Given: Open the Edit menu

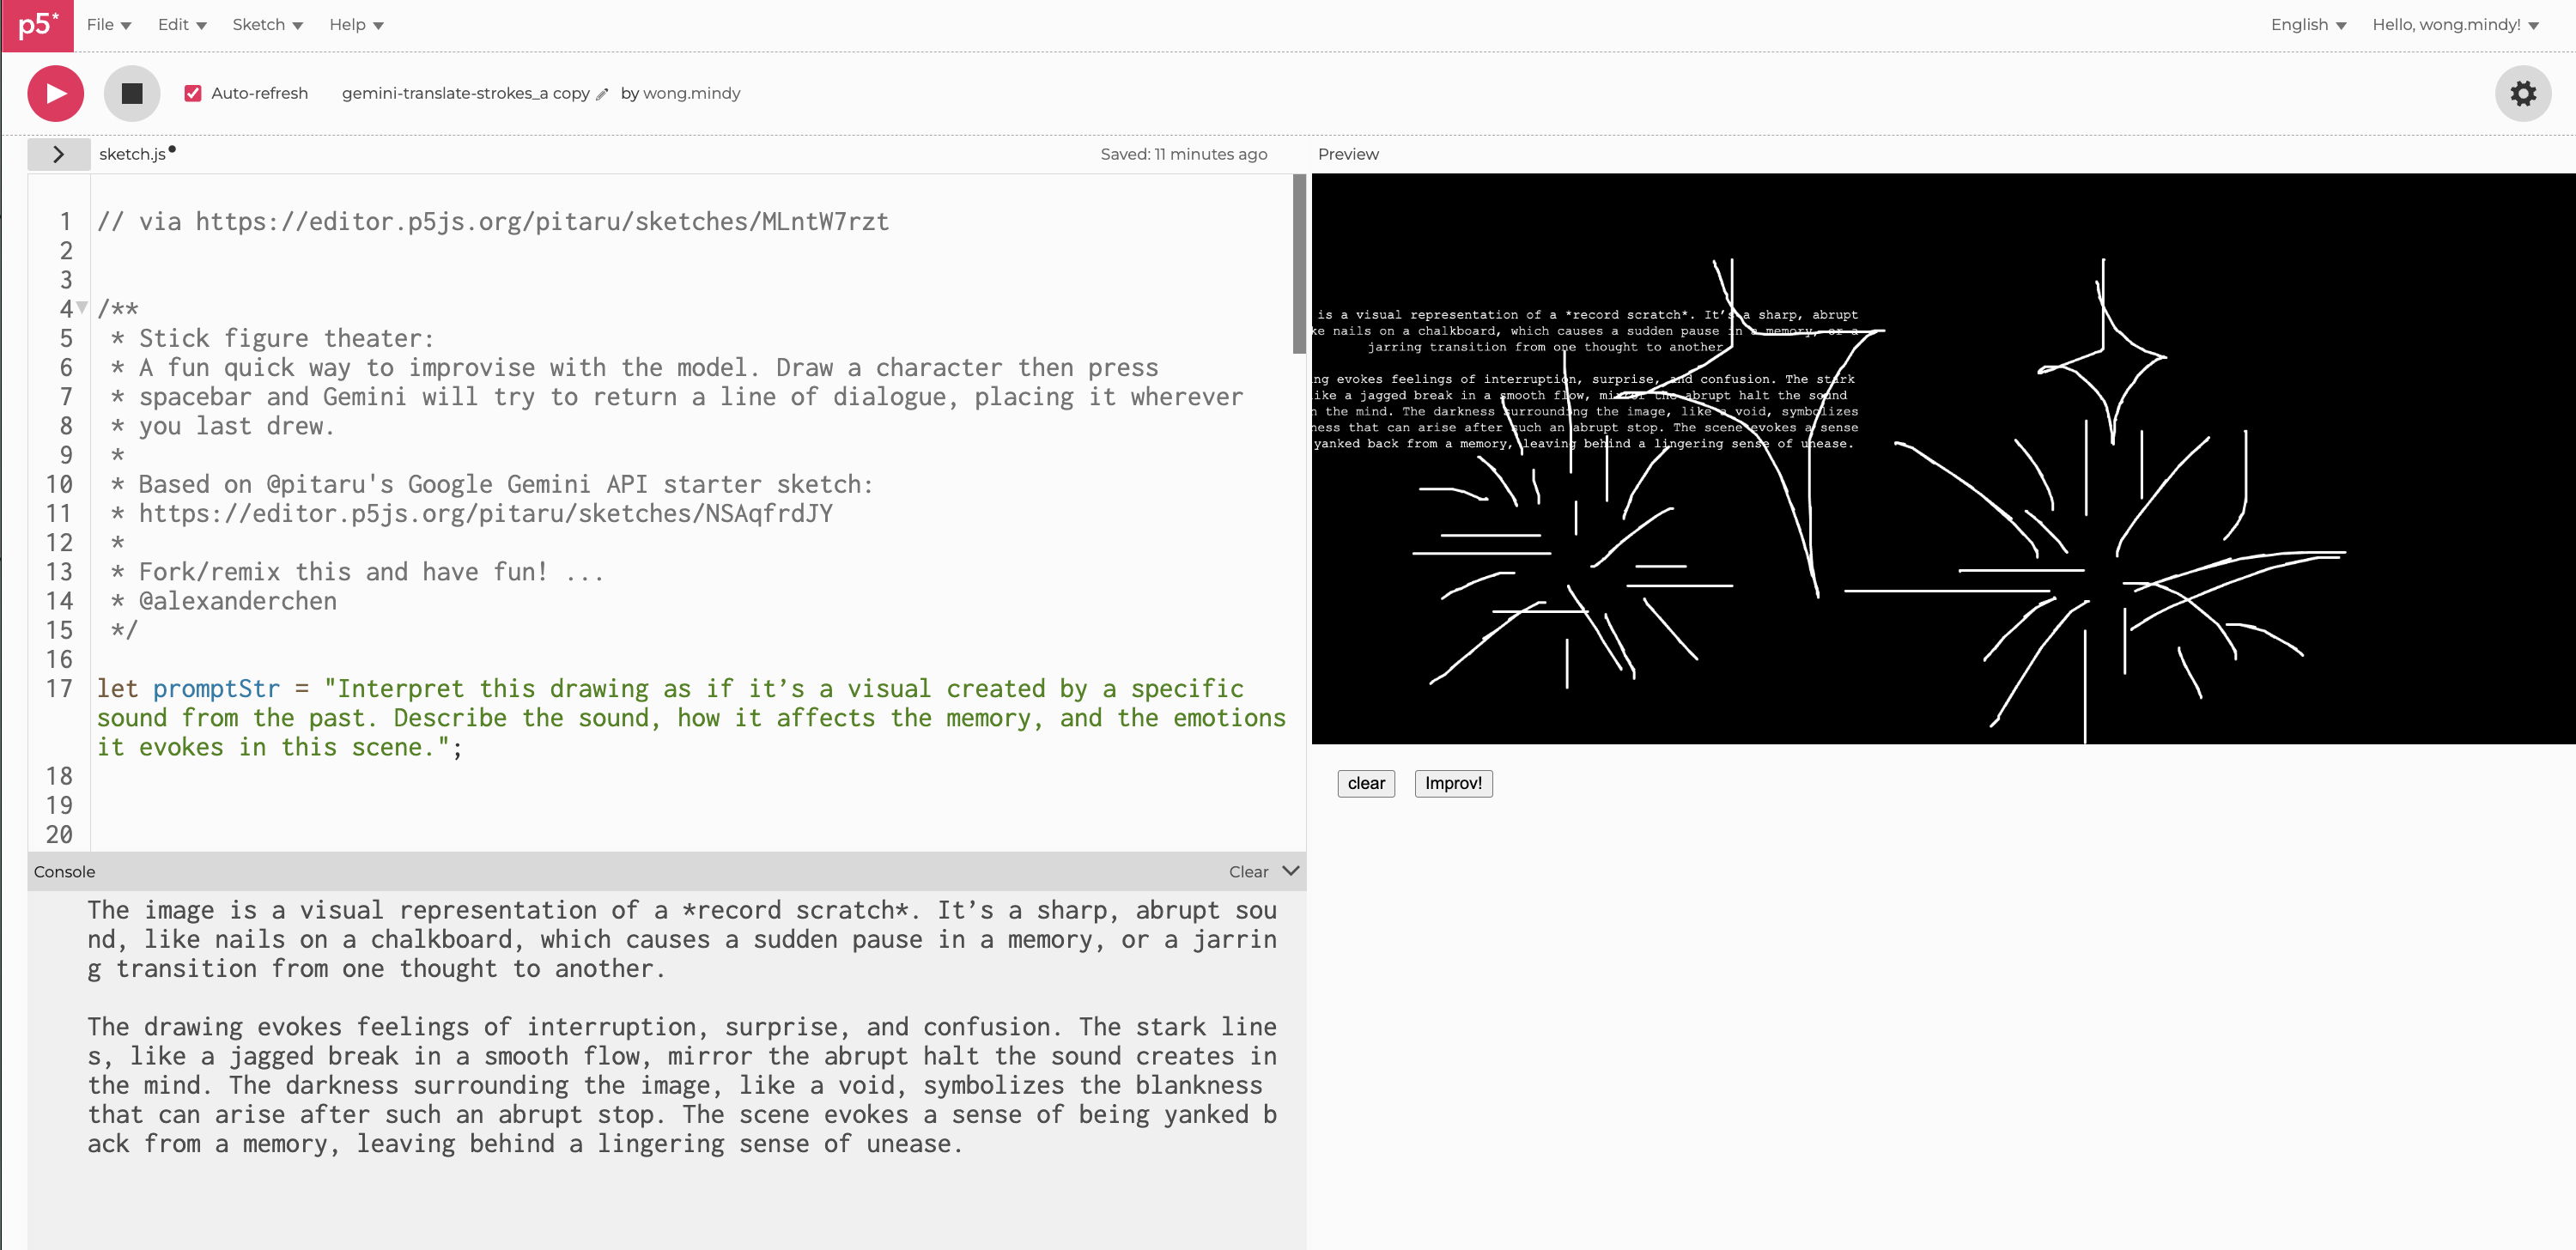Looking at the screenshot, I should 182,25.
